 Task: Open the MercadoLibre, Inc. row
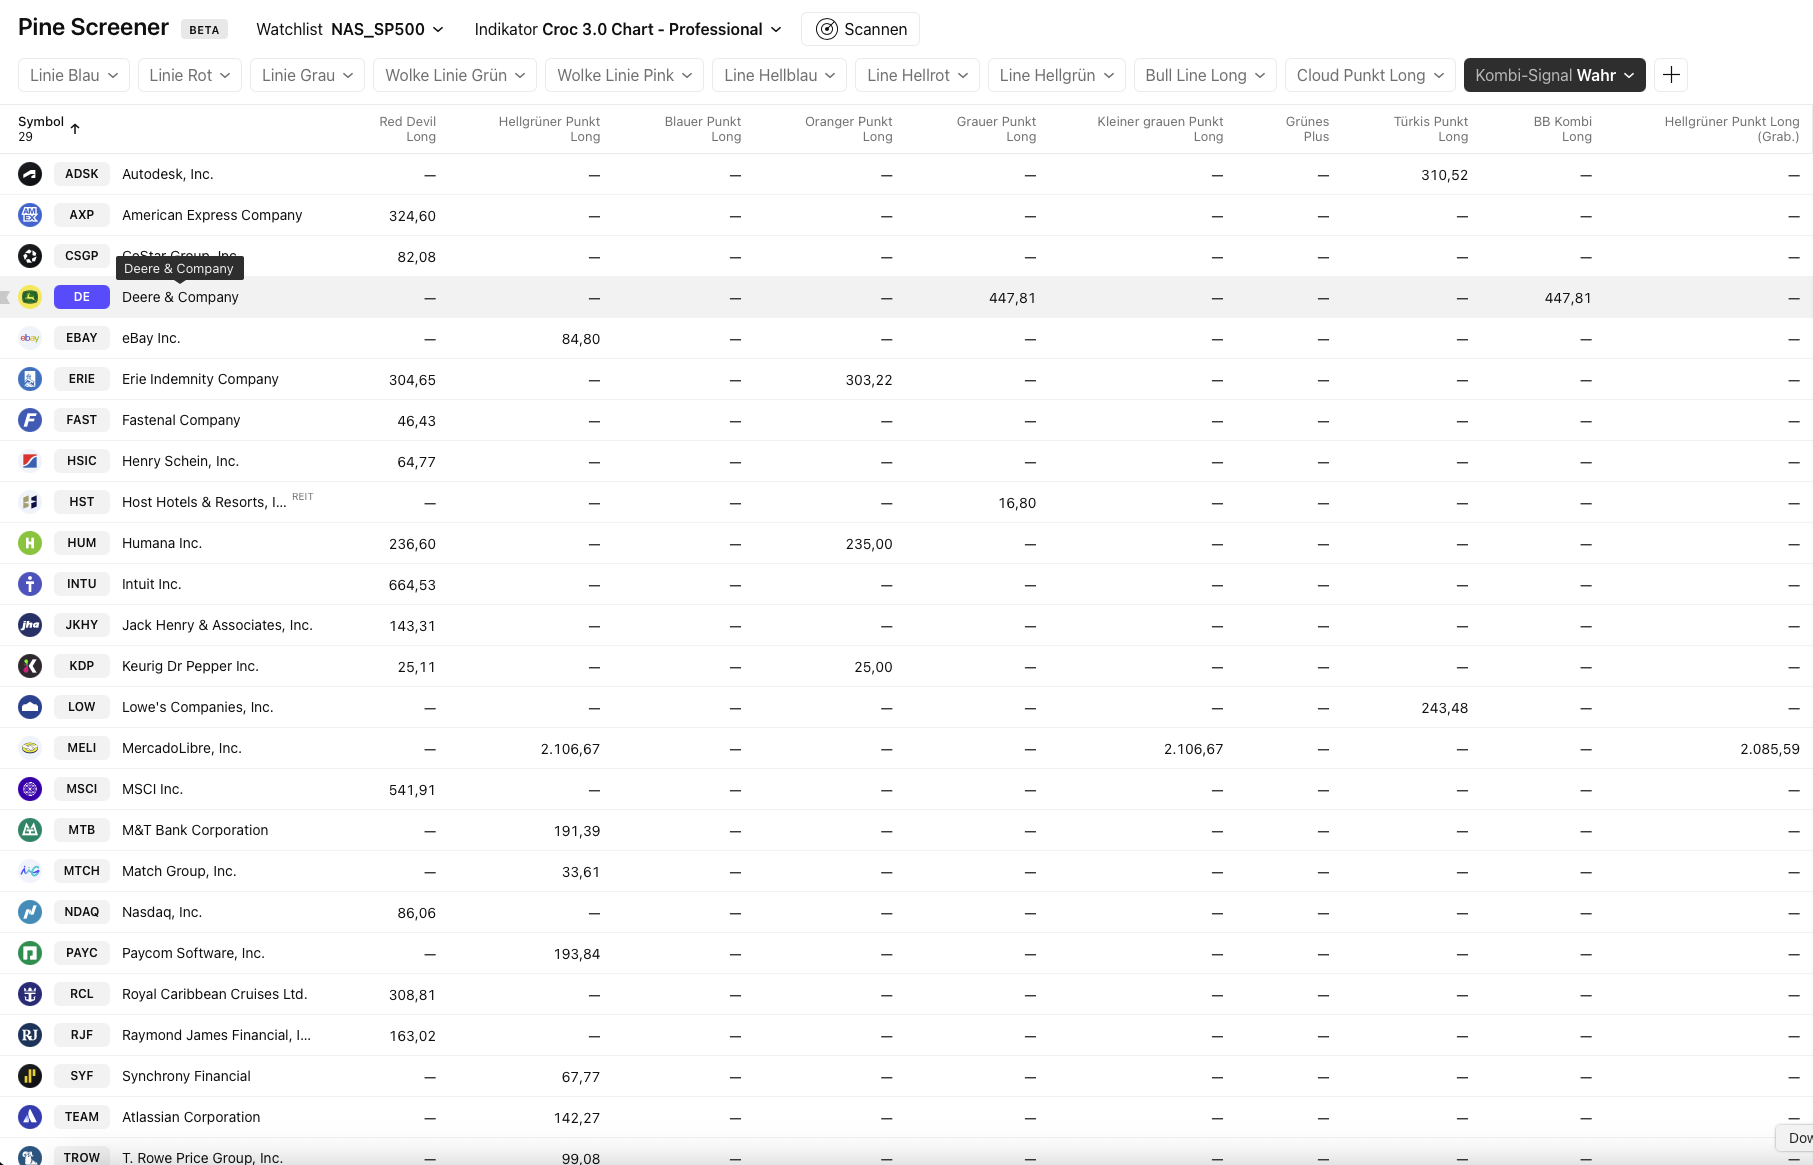pos(182,748)
